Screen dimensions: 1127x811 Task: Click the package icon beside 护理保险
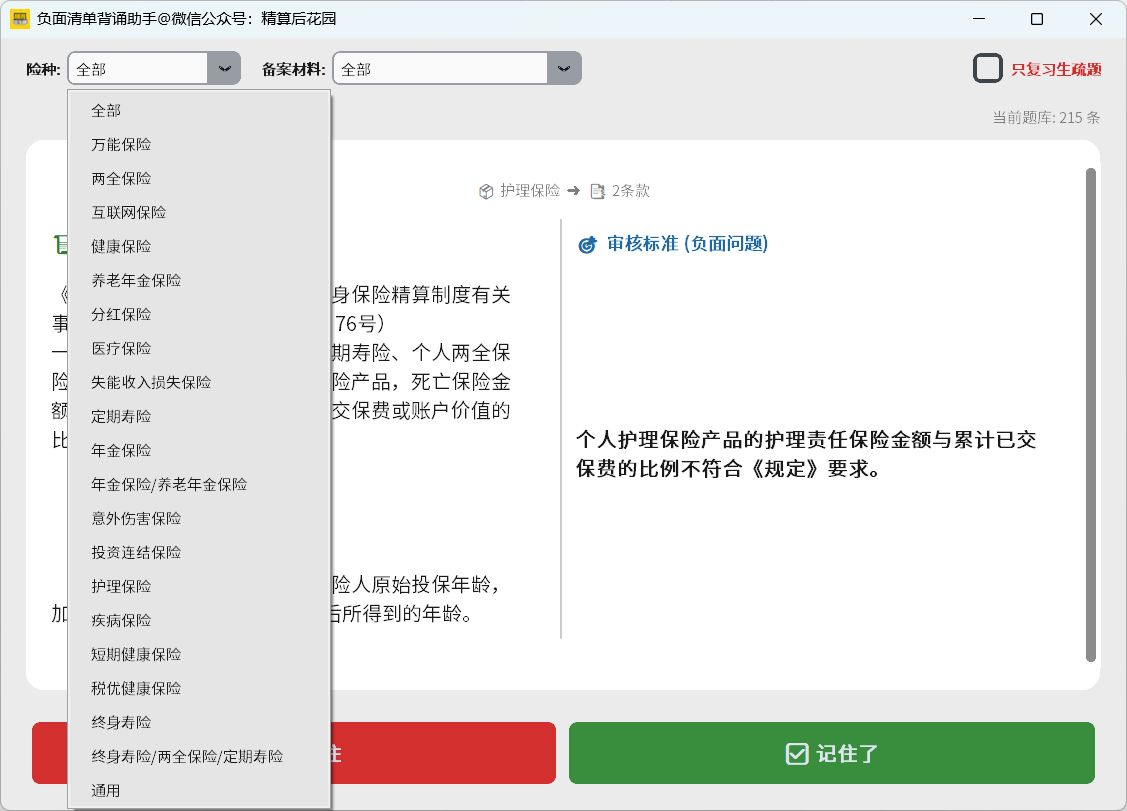point(486,191)
